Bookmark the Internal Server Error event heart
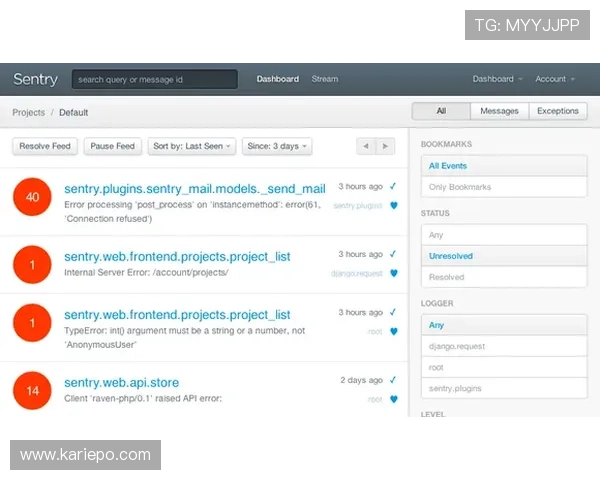Image resolution: width=600 pixels, height=480 pixels. click(x=393, y=273)
